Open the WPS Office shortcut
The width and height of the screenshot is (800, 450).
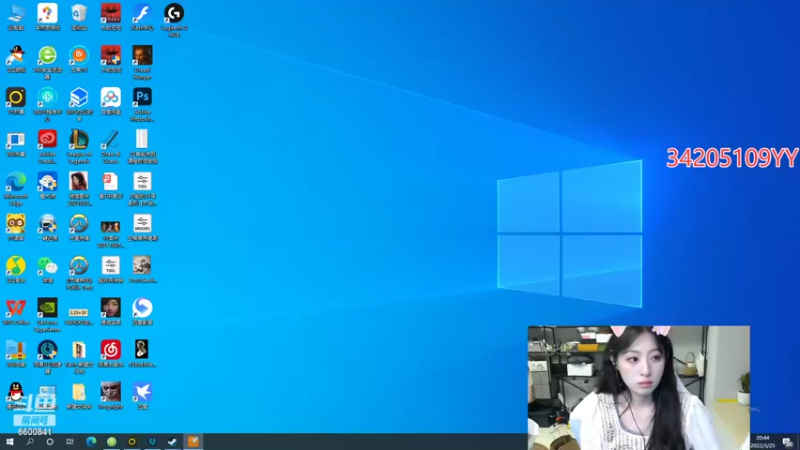pyautogui.click(x=16, y=311)
